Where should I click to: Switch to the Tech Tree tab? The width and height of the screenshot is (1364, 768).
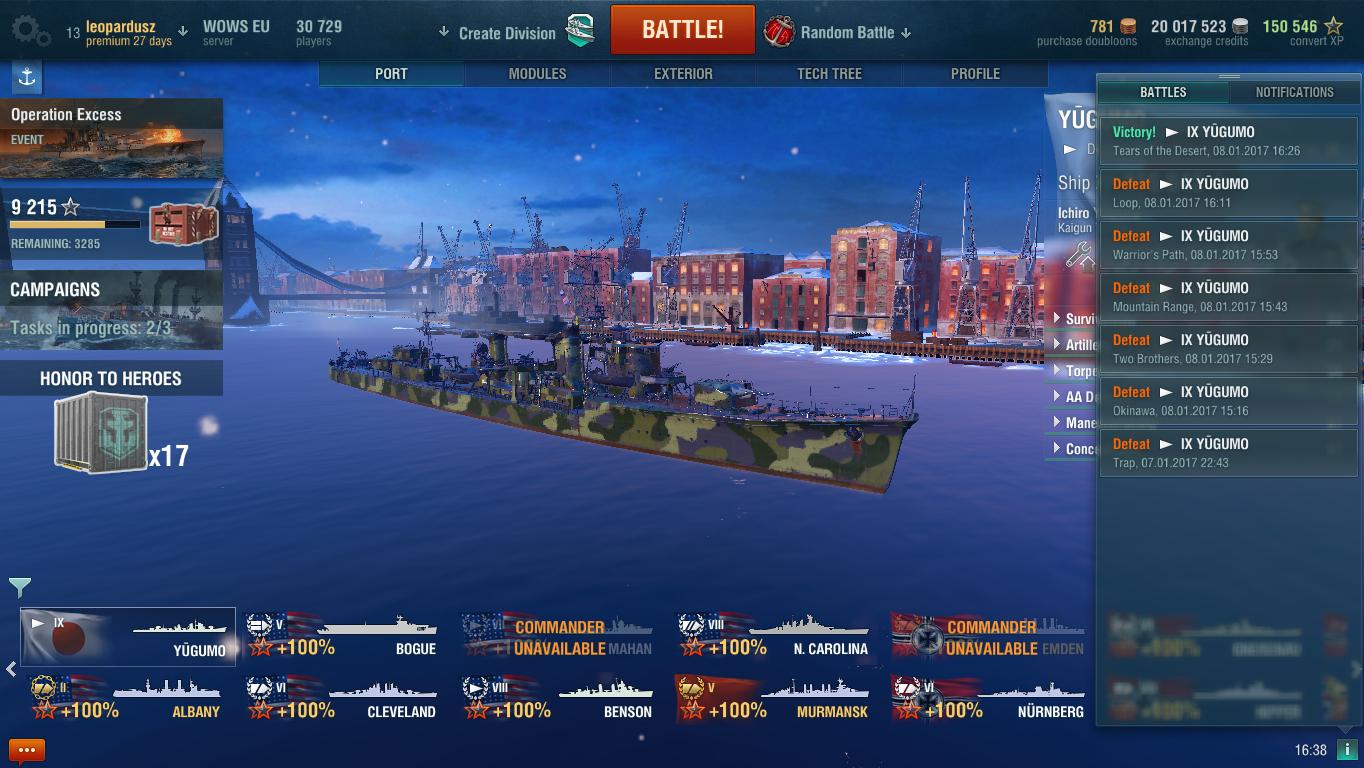click(829, 74)
